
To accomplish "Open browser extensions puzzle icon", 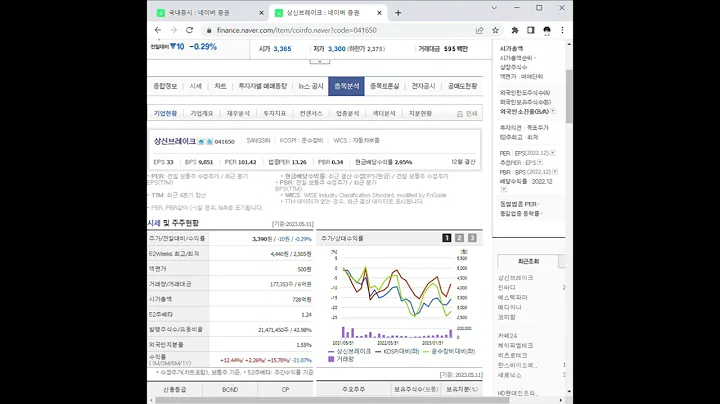I will coord(515,30).
